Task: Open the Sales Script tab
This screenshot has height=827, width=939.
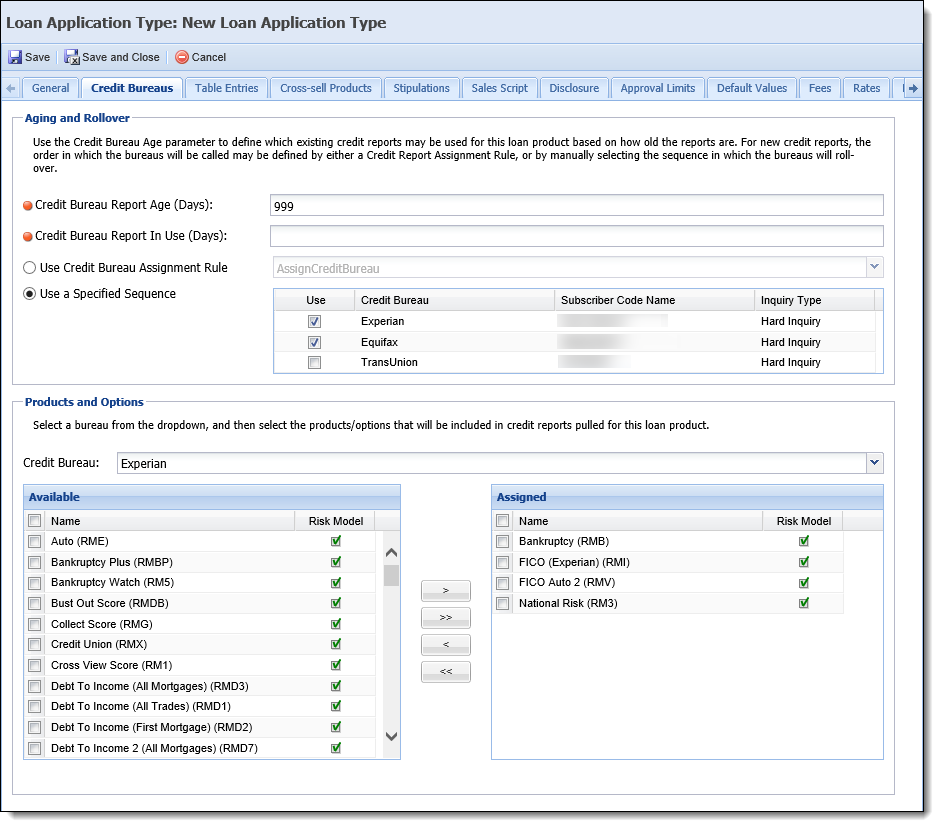Action: (499, 88)
